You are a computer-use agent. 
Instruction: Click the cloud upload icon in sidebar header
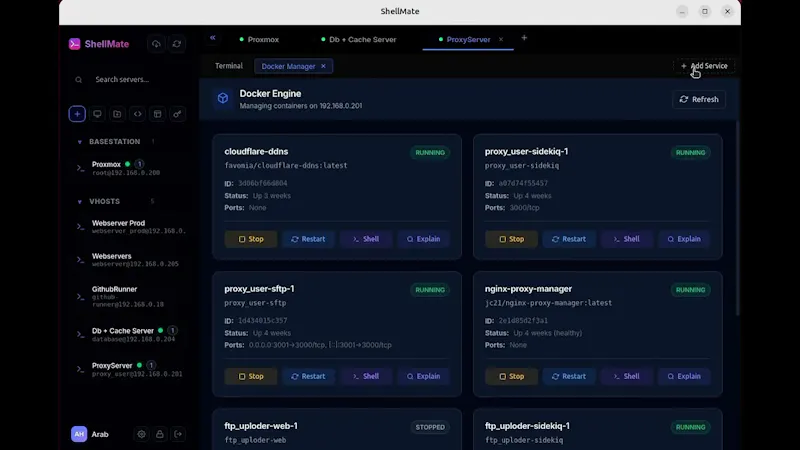tap(156, 44)
